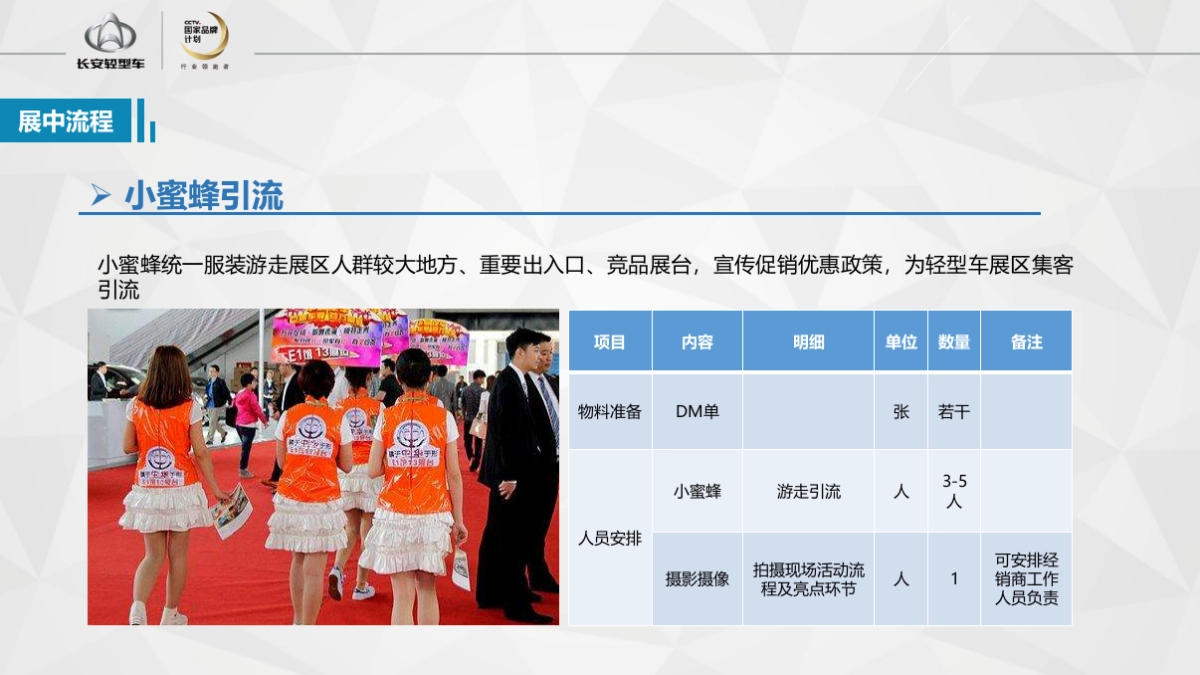Select the 数量 header cell
Viewport: 1200px width, 675px height.
tap(954, 341)
